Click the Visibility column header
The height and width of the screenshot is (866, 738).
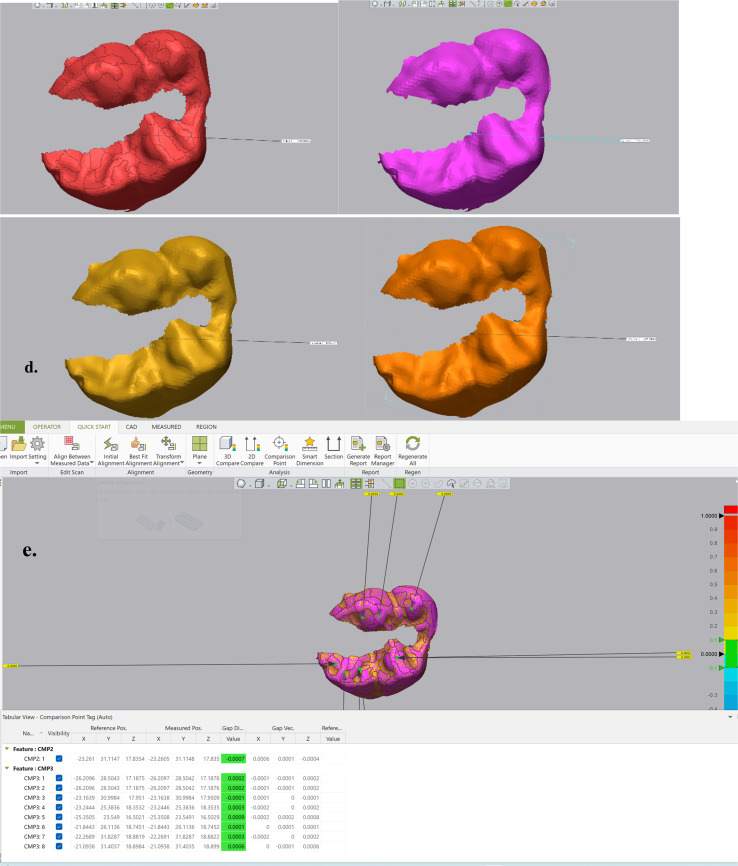click(59, 733)
